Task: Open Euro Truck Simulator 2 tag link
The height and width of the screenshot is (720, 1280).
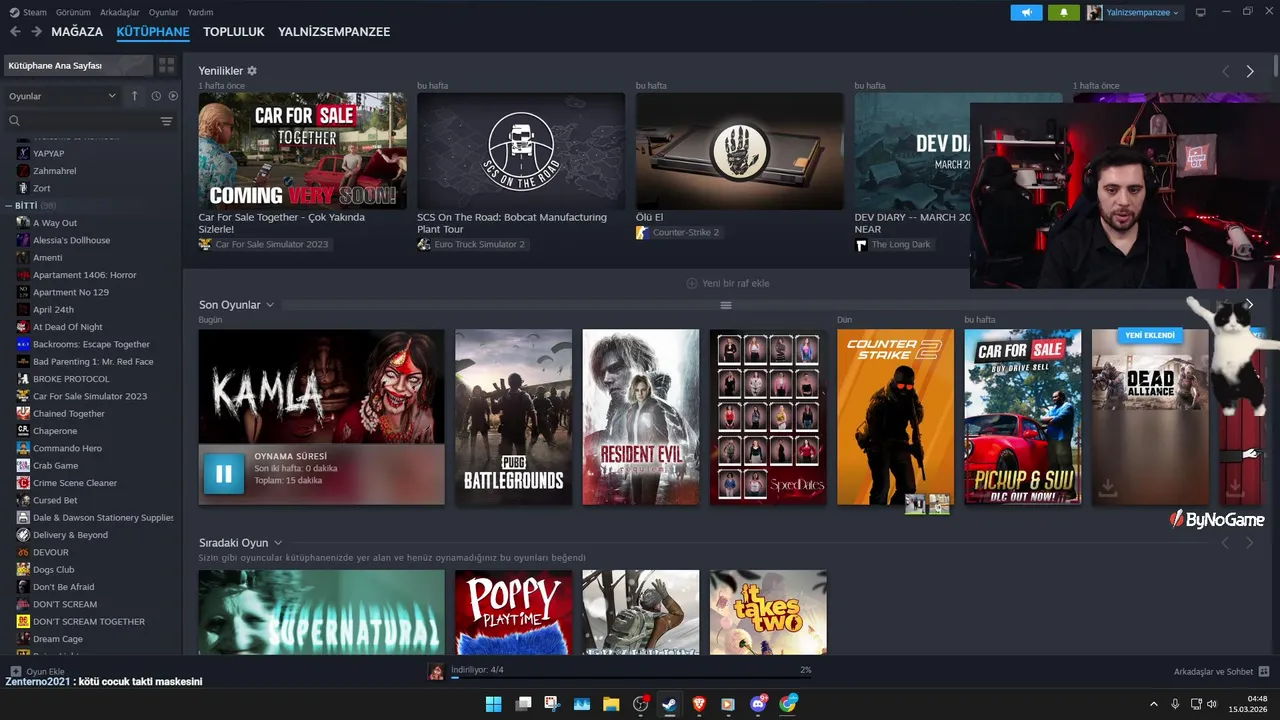Action: pyautogui.click(x=472, y=244)
